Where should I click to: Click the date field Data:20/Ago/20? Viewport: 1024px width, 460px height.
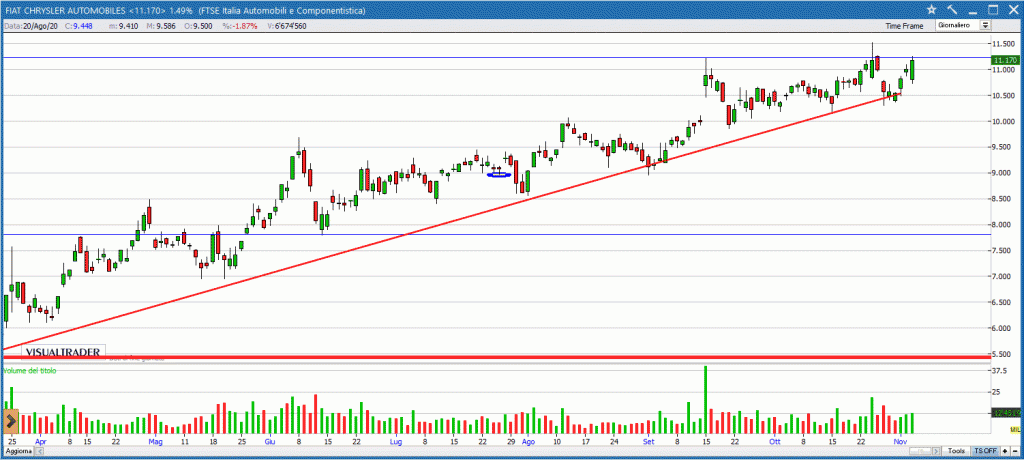coord(33,26)
